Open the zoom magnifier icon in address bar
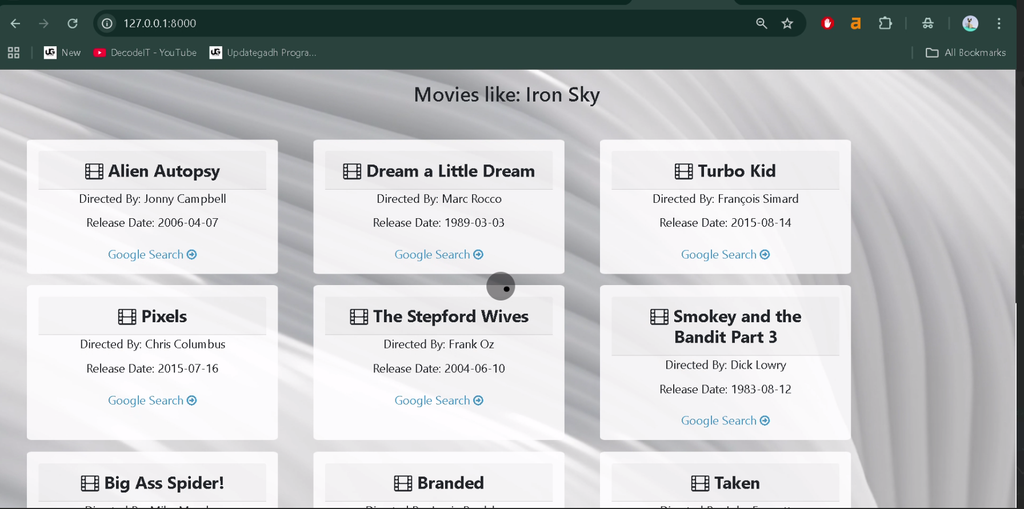The height and width of the screenshot is (509, 1024). [761, 24]
